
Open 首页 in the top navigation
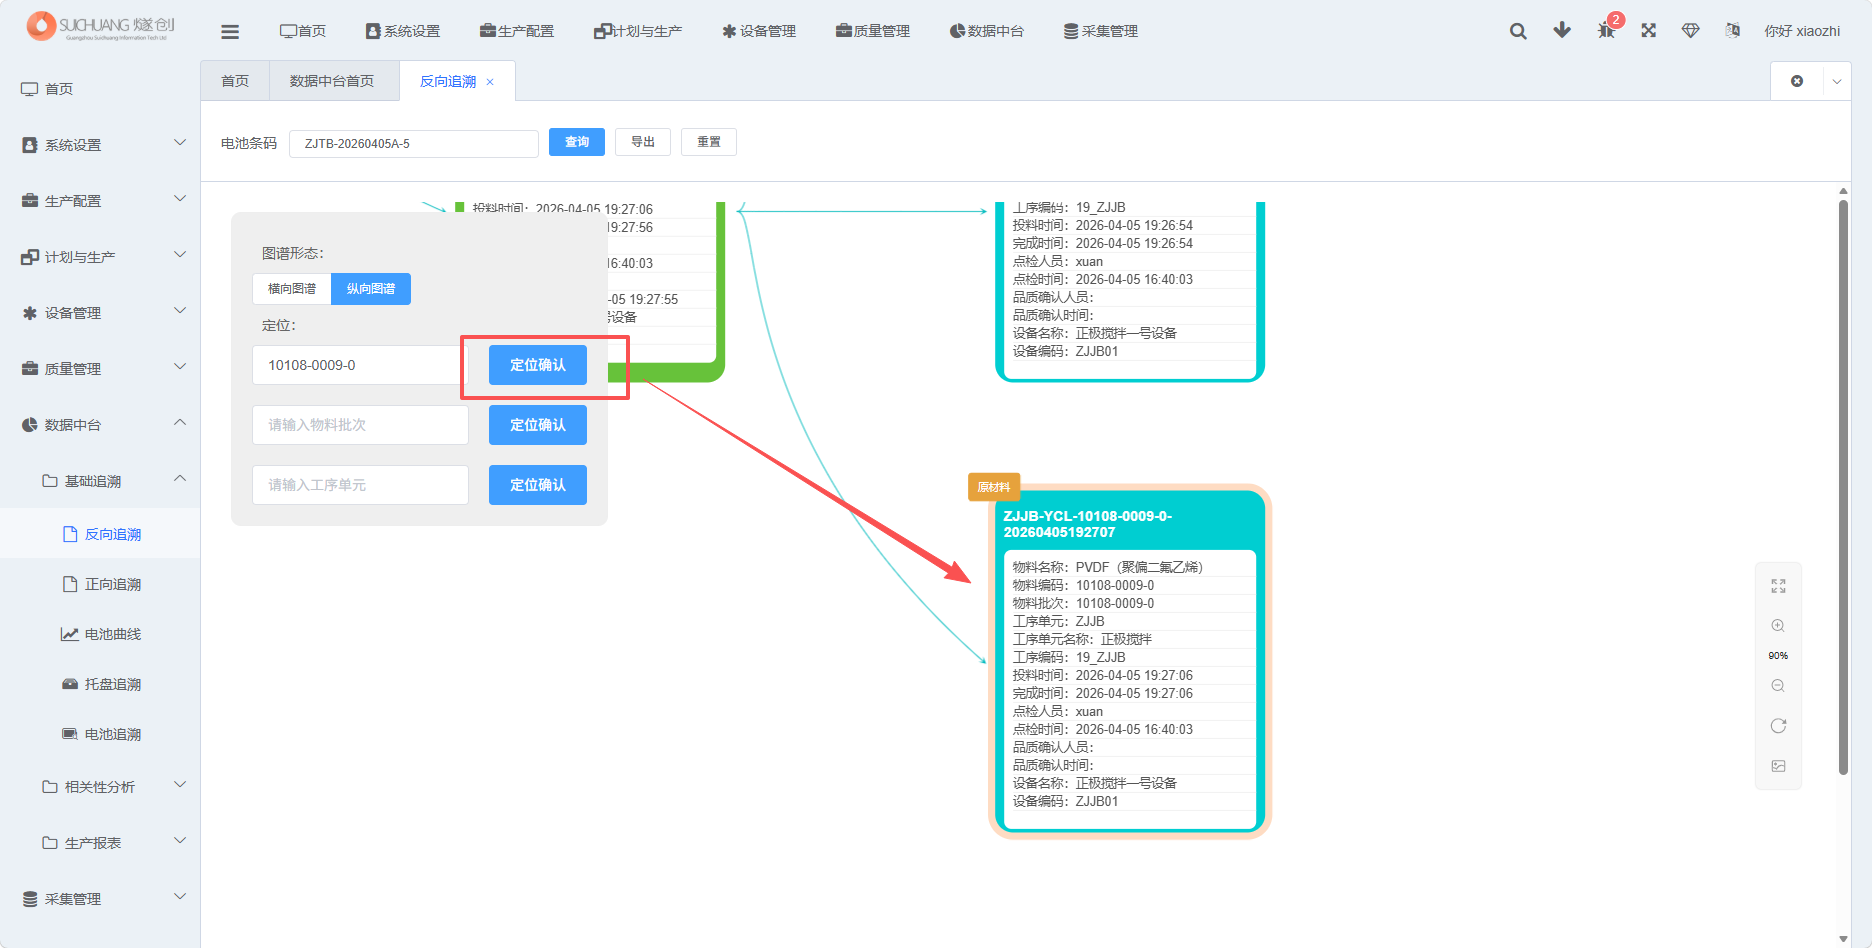(303, 31)
